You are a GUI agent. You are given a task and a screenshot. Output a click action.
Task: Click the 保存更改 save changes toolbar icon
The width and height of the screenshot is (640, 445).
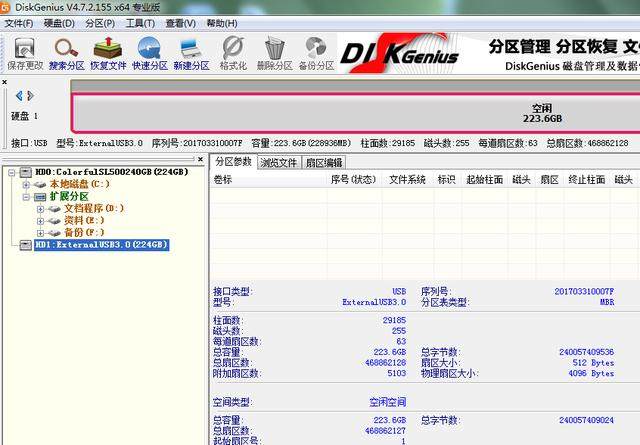[x=24, y=52]
